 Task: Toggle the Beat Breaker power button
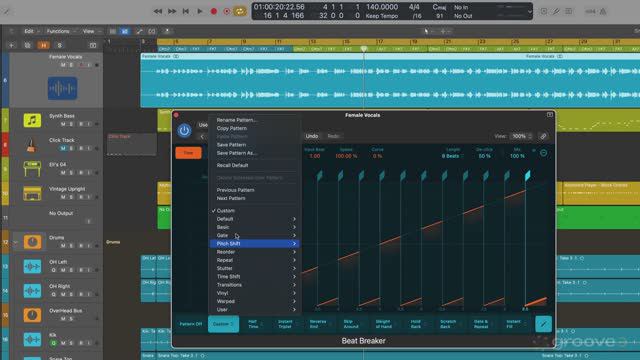pyautogui.click(x=184, y=131)
